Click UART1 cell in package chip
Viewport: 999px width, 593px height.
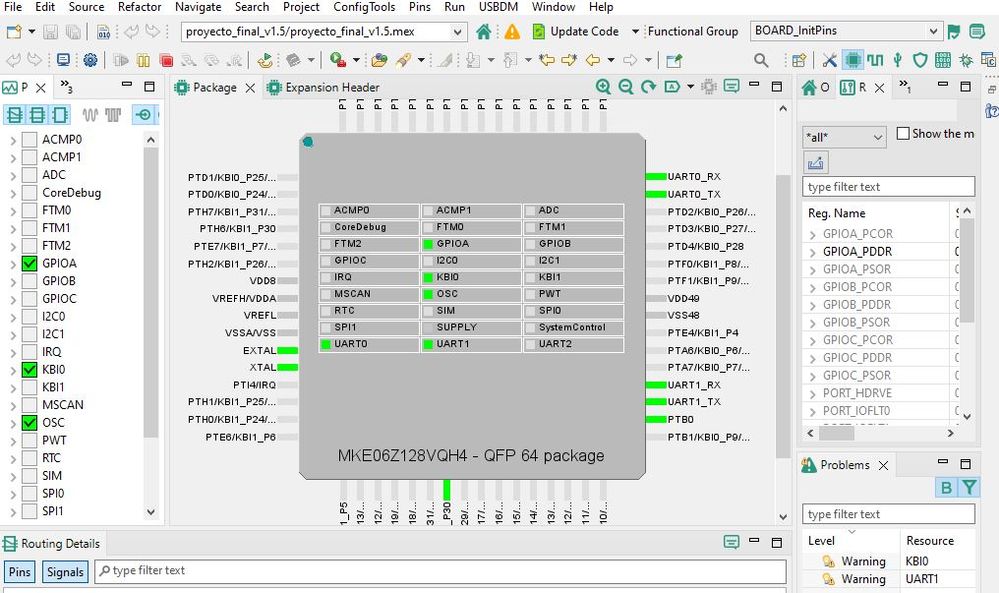[x=471, y=344]
